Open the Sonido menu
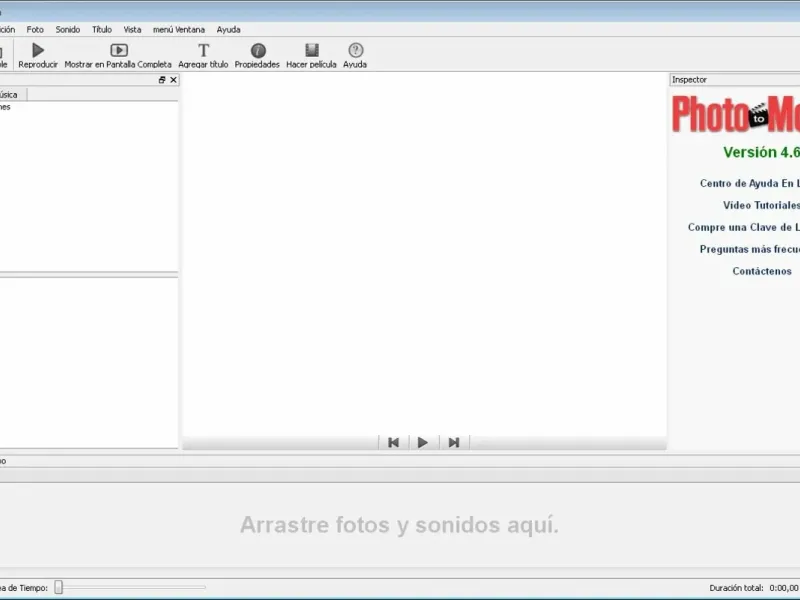 click(x=68, y=30)
